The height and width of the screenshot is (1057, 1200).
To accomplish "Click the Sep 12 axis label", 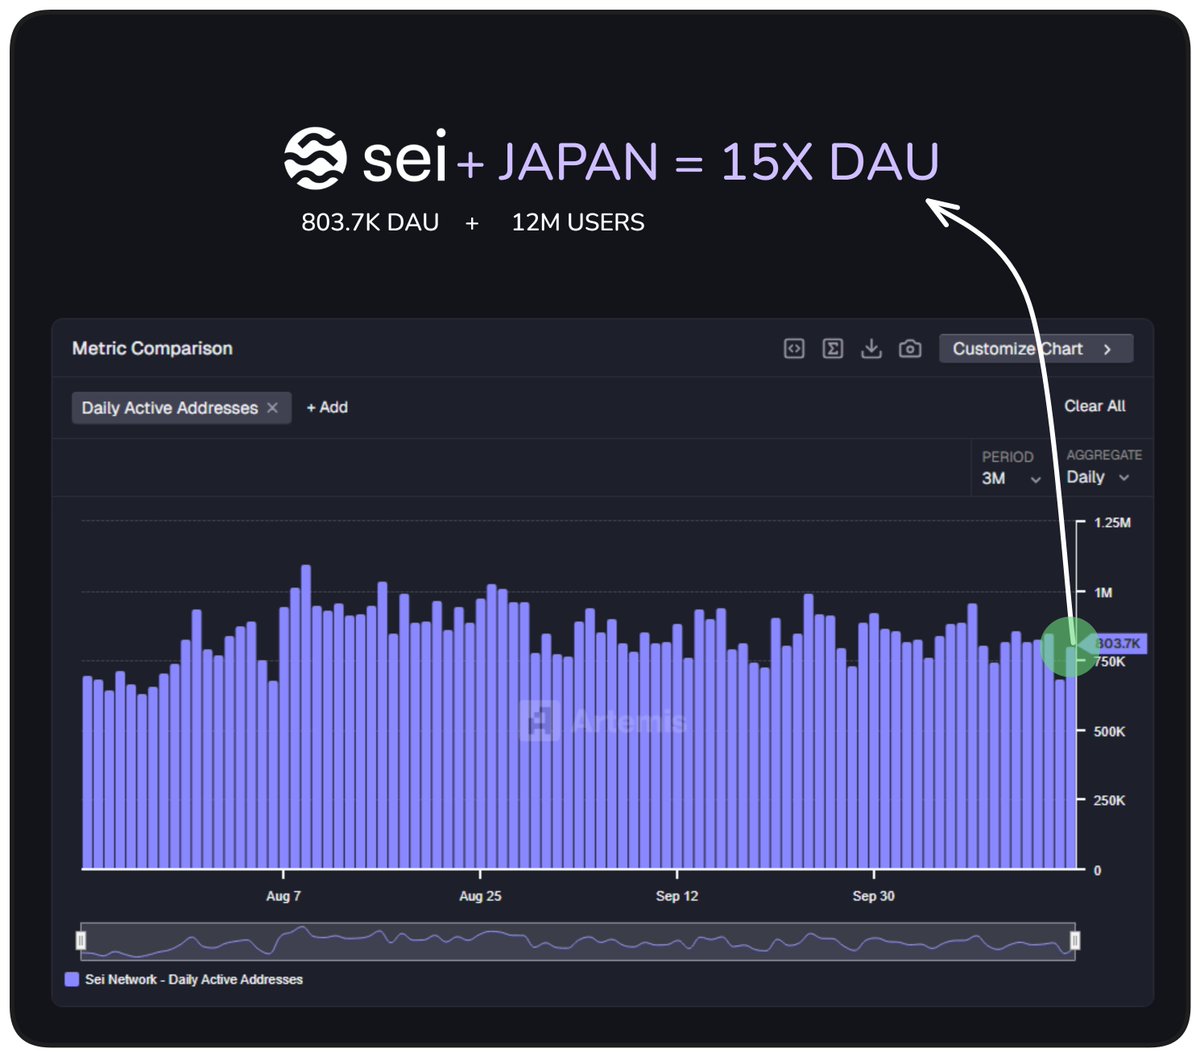I will [x=677, y=896].
